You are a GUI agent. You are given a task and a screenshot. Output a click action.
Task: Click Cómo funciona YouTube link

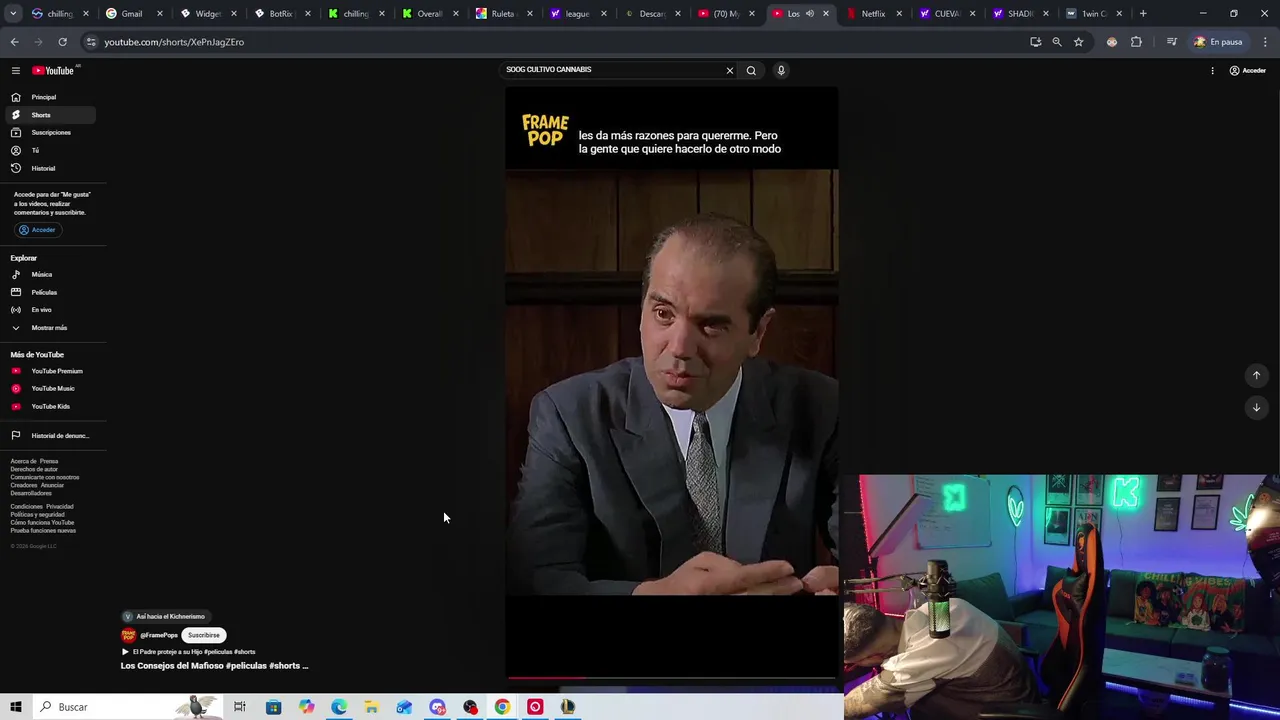click(42, 522)
